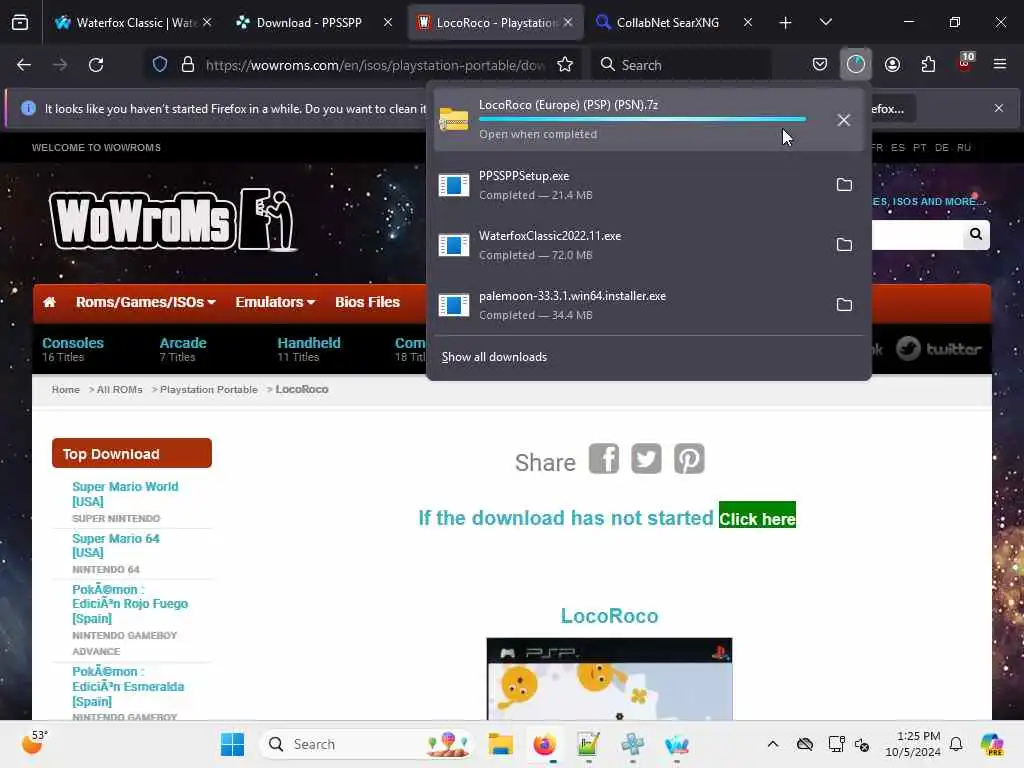Switch to Waterfox Classic tab
The height and width of the screenshot is (768, 1024).
click(x=133, y=22)
